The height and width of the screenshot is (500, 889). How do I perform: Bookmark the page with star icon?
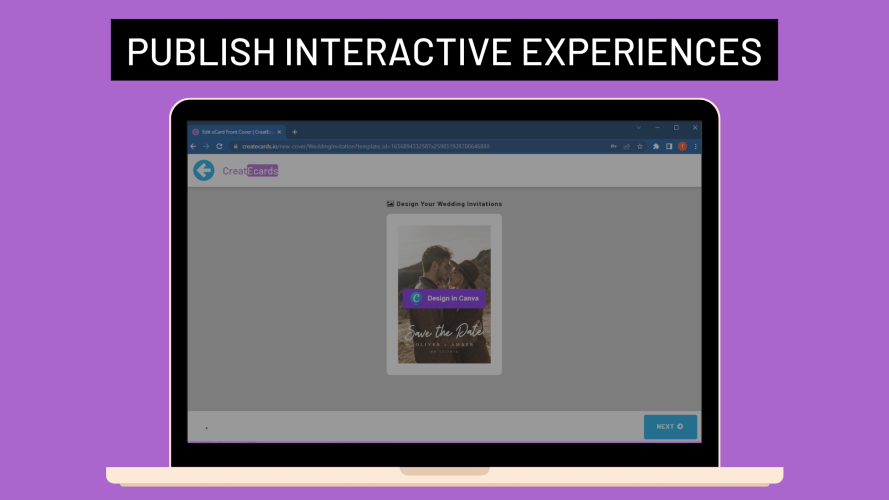pos(640,146)
